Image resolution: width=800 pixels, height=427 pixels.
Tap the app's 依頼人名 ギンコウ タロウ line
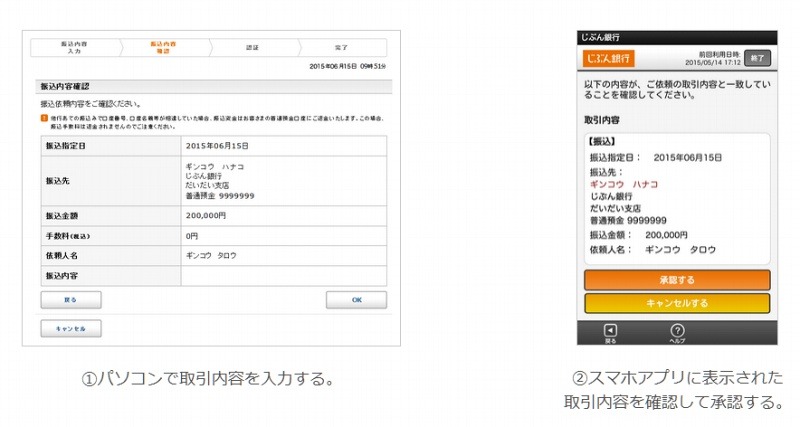click(653, 250)
